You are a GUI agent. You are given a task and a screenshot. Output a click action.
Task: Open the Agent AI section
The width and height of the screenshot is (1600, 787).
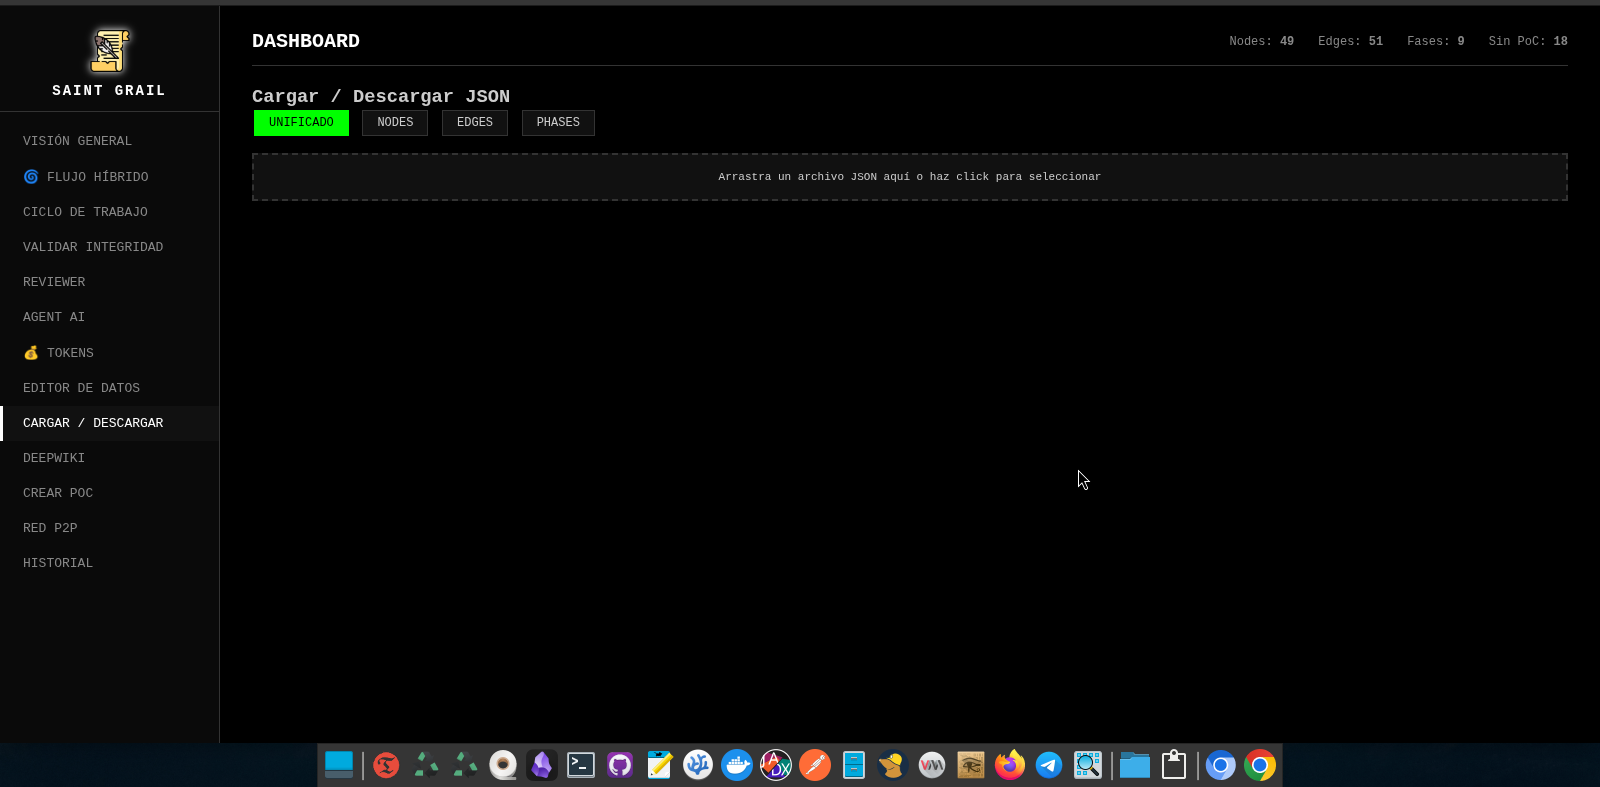click(x=110, y=317)
